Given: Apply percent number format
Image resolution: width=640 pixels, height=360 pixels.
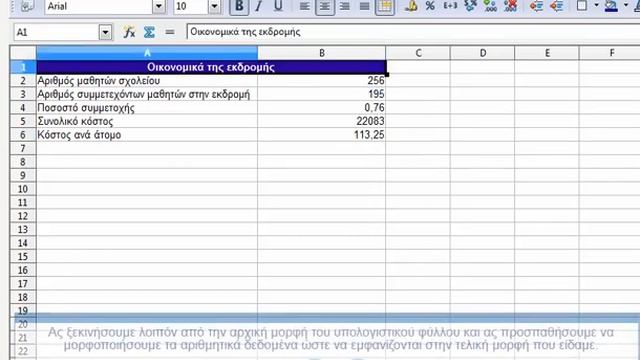Looking at the screenshot, I should click(x=430, y=6).
